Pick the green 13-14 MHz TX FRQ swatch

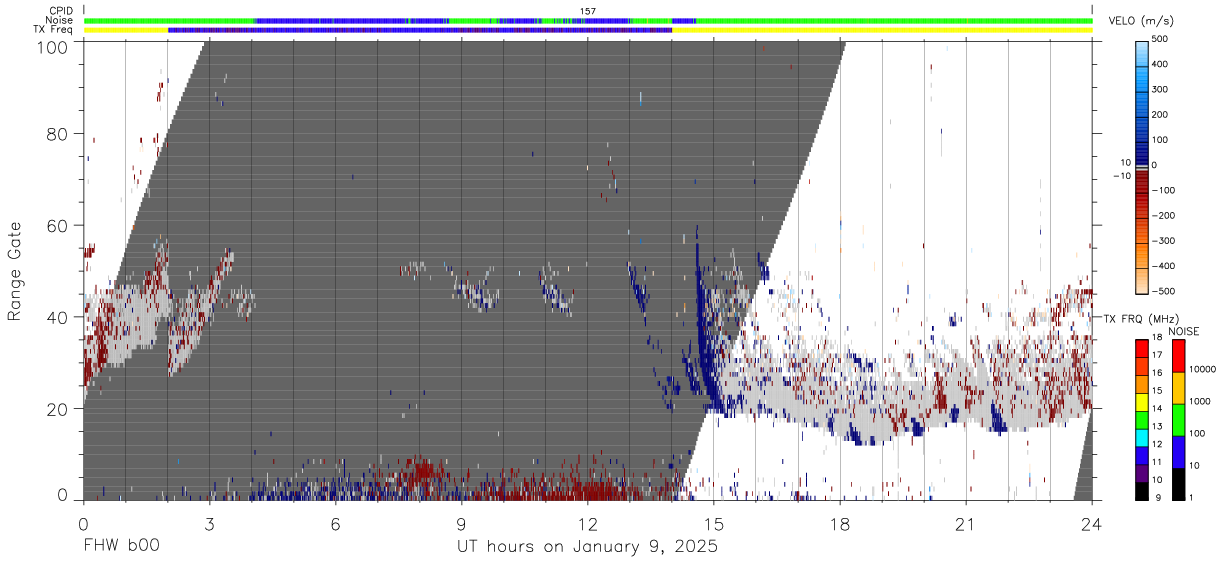[x=1141, y=418]
